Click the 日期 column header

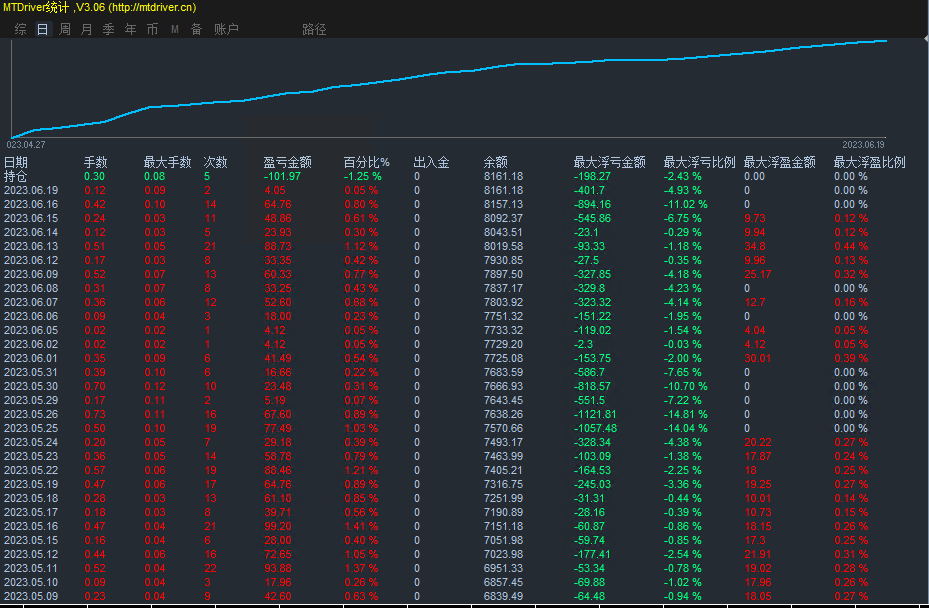coord(16,162)
